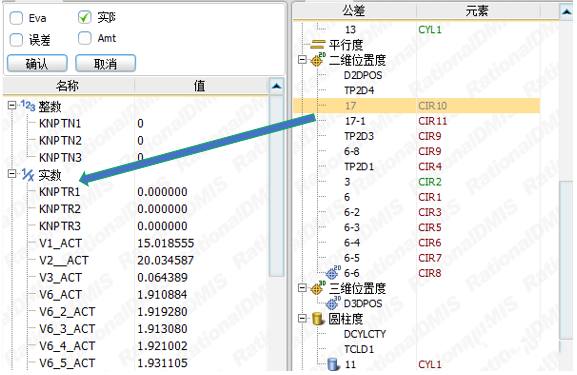Collapse the 实数 tree node
The width and height of the screenshot is (577, 375).
pyautogui.click(x=12, y=174)
